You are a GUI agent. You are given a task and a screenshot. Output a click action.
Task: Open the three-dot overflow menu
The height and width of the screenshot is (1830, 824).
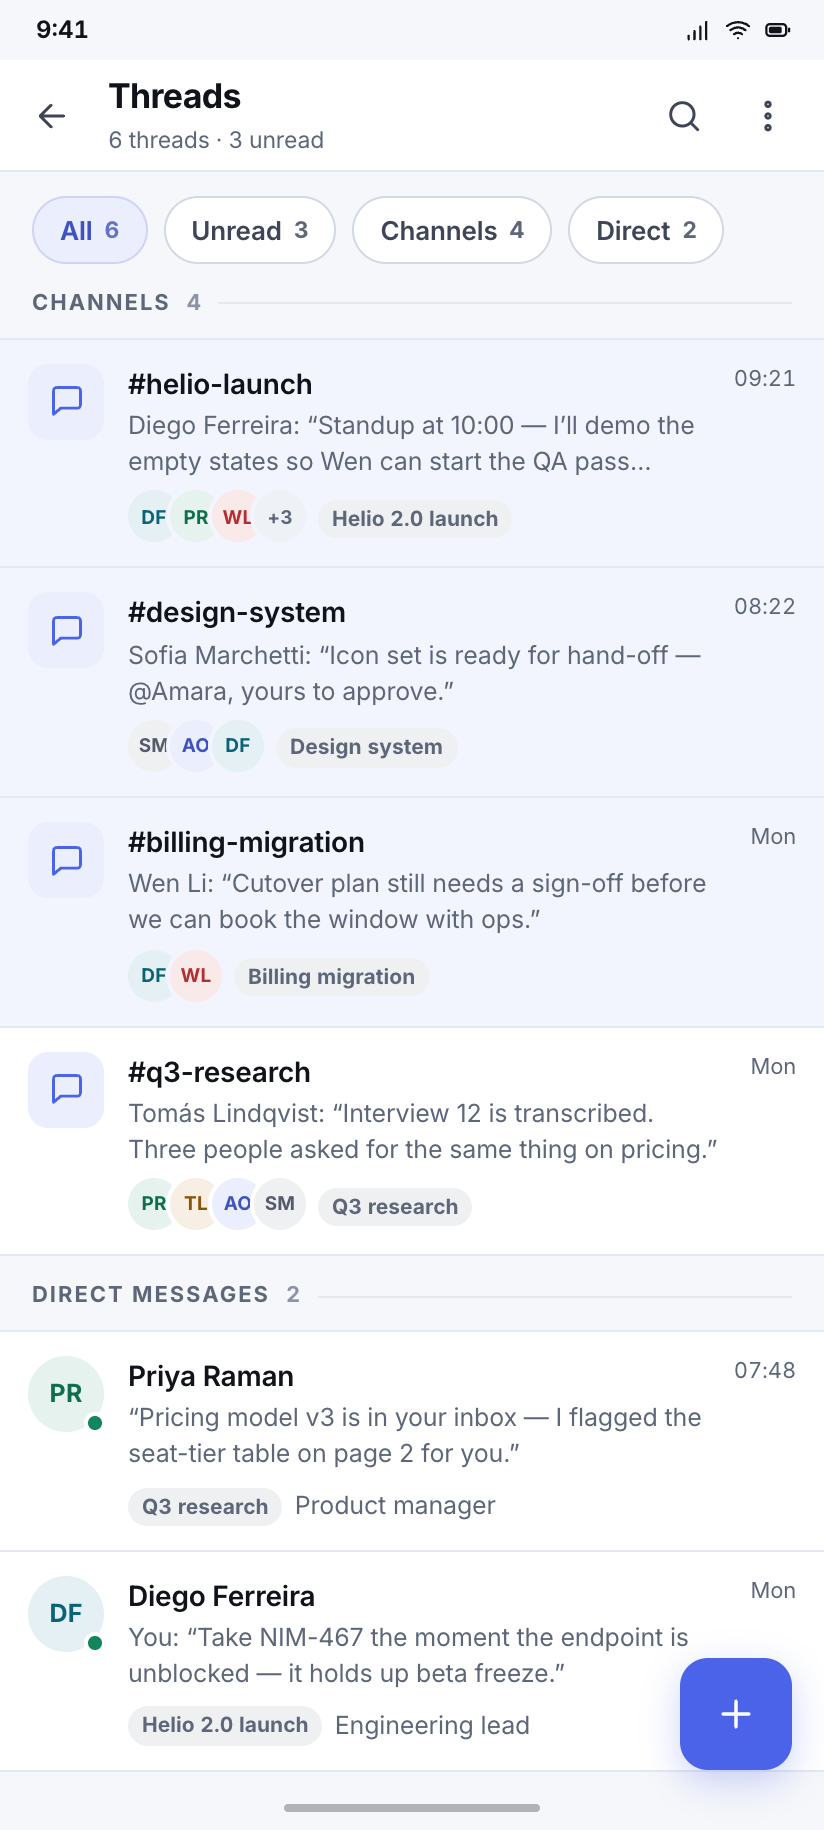click(768, 116)
